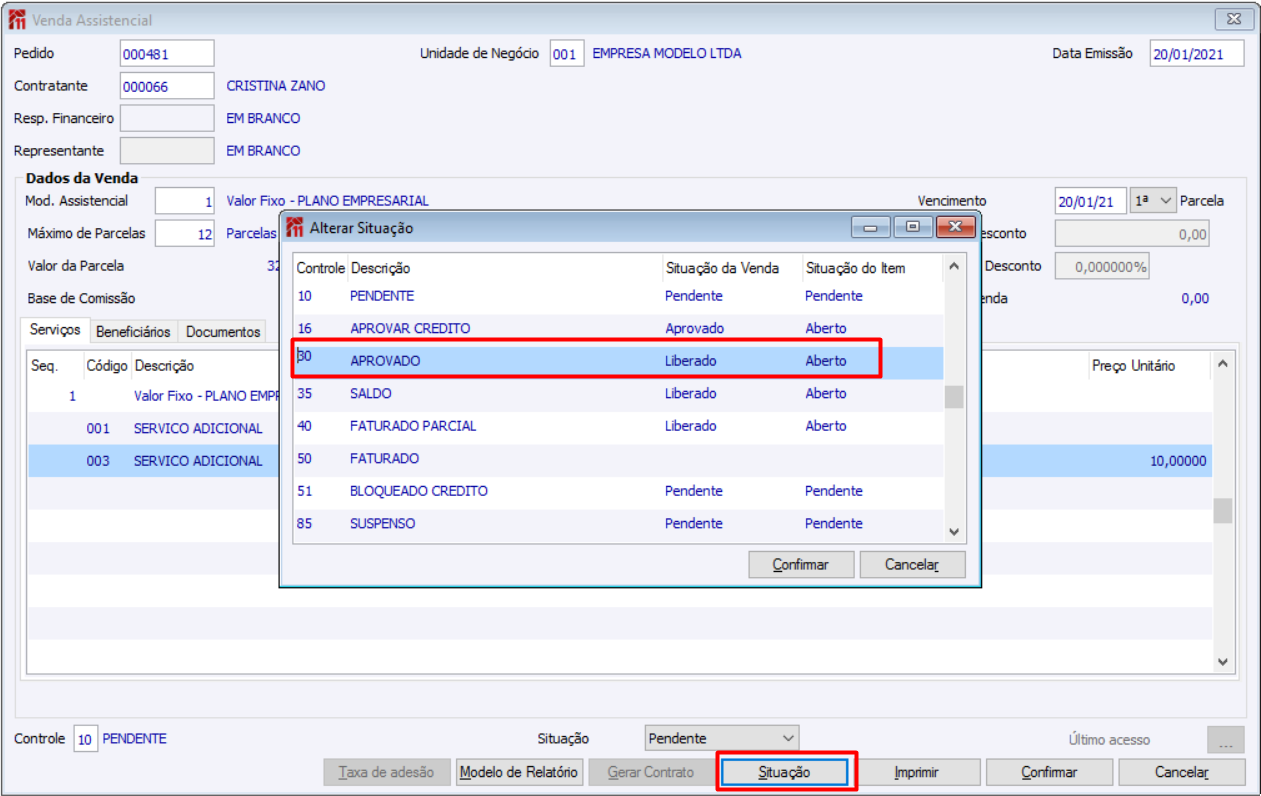
Task: Click the Representante input field
Action: pyautogui.click(x=167, y=150)
